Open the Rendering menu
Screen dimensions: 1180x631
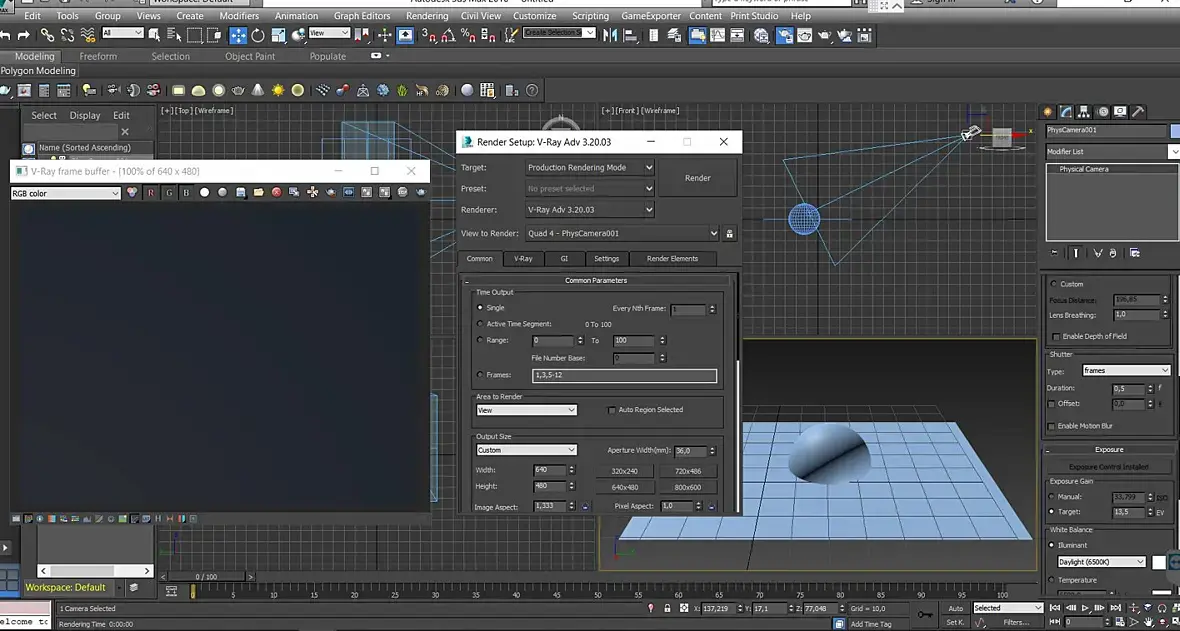click(x=427, y=16)
